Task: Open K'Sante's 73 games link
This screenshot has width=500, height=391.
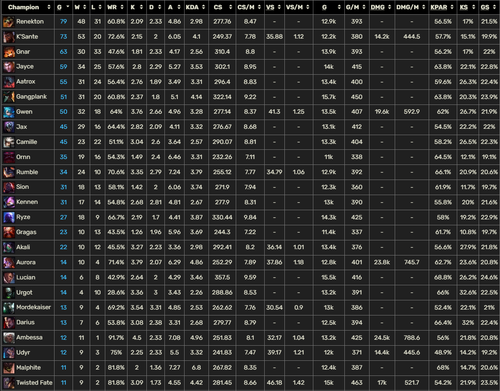Action: click(63, 37)
